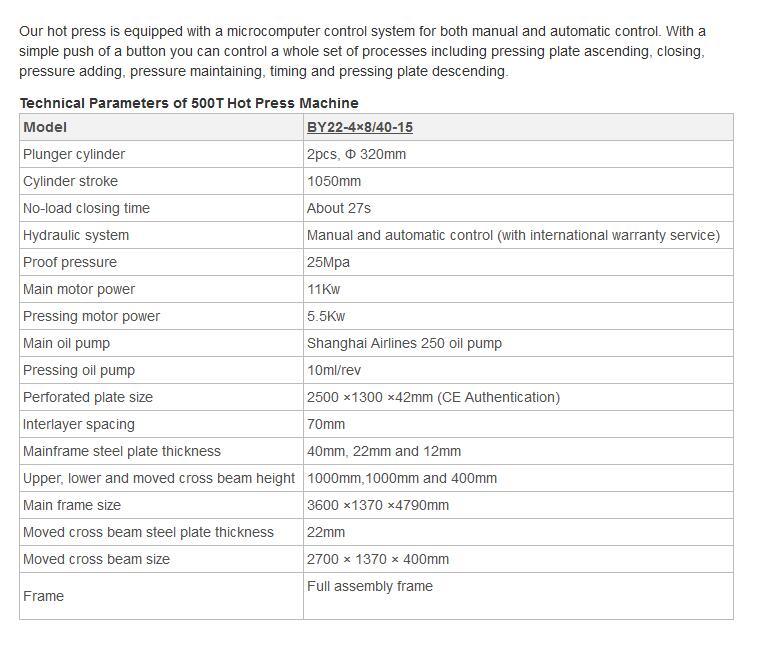The width and height of the screenshot is (766, 646).
Task: Click the '5.5Kw' pressing motor power value
Action: click(x=326, y=316)
